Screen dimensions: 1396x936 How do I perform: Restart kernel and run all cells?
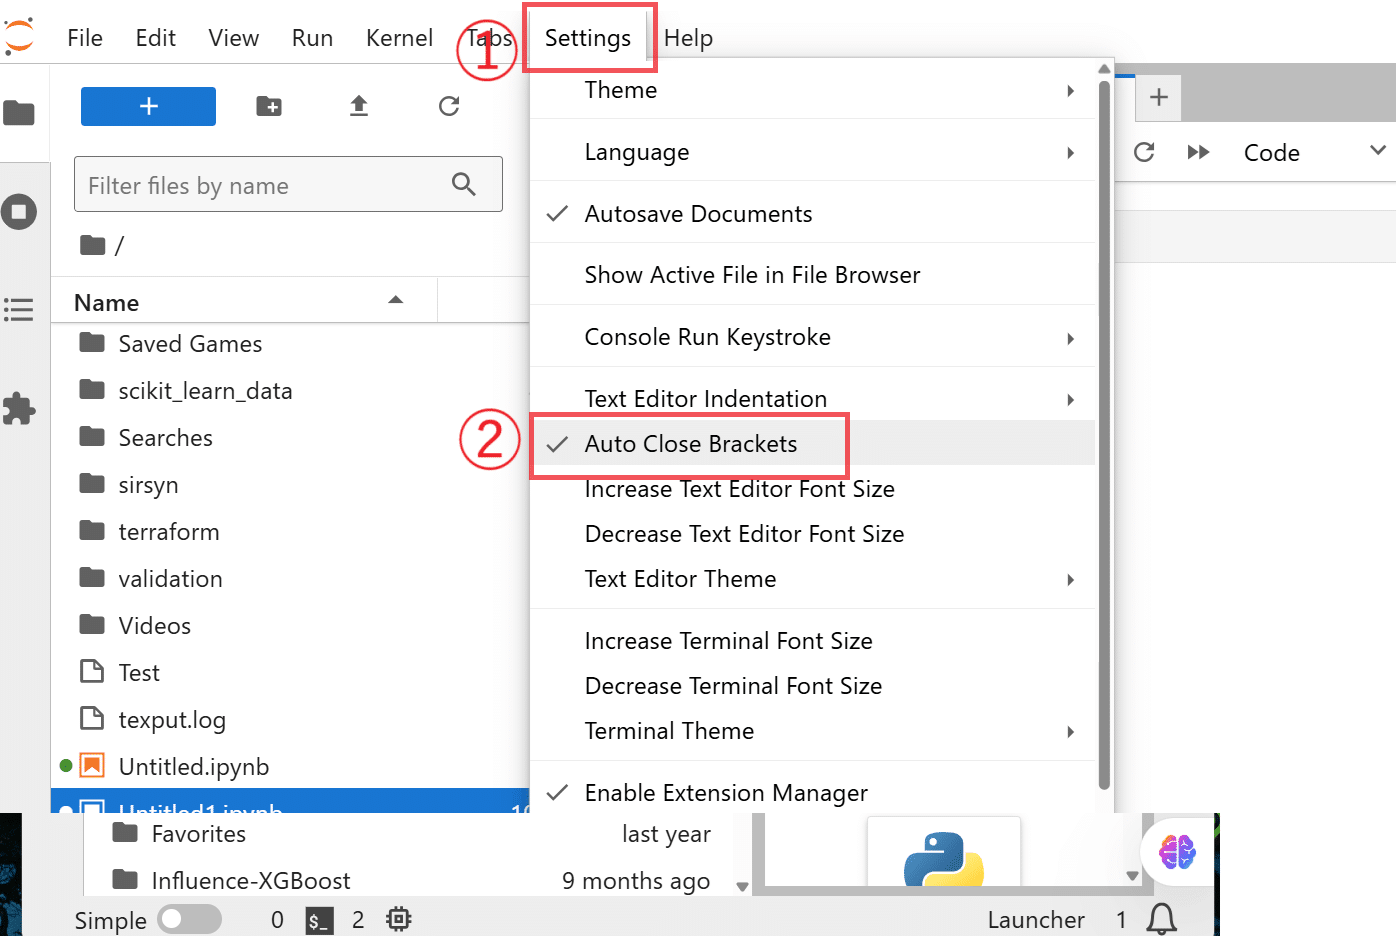coord(1198,152)
